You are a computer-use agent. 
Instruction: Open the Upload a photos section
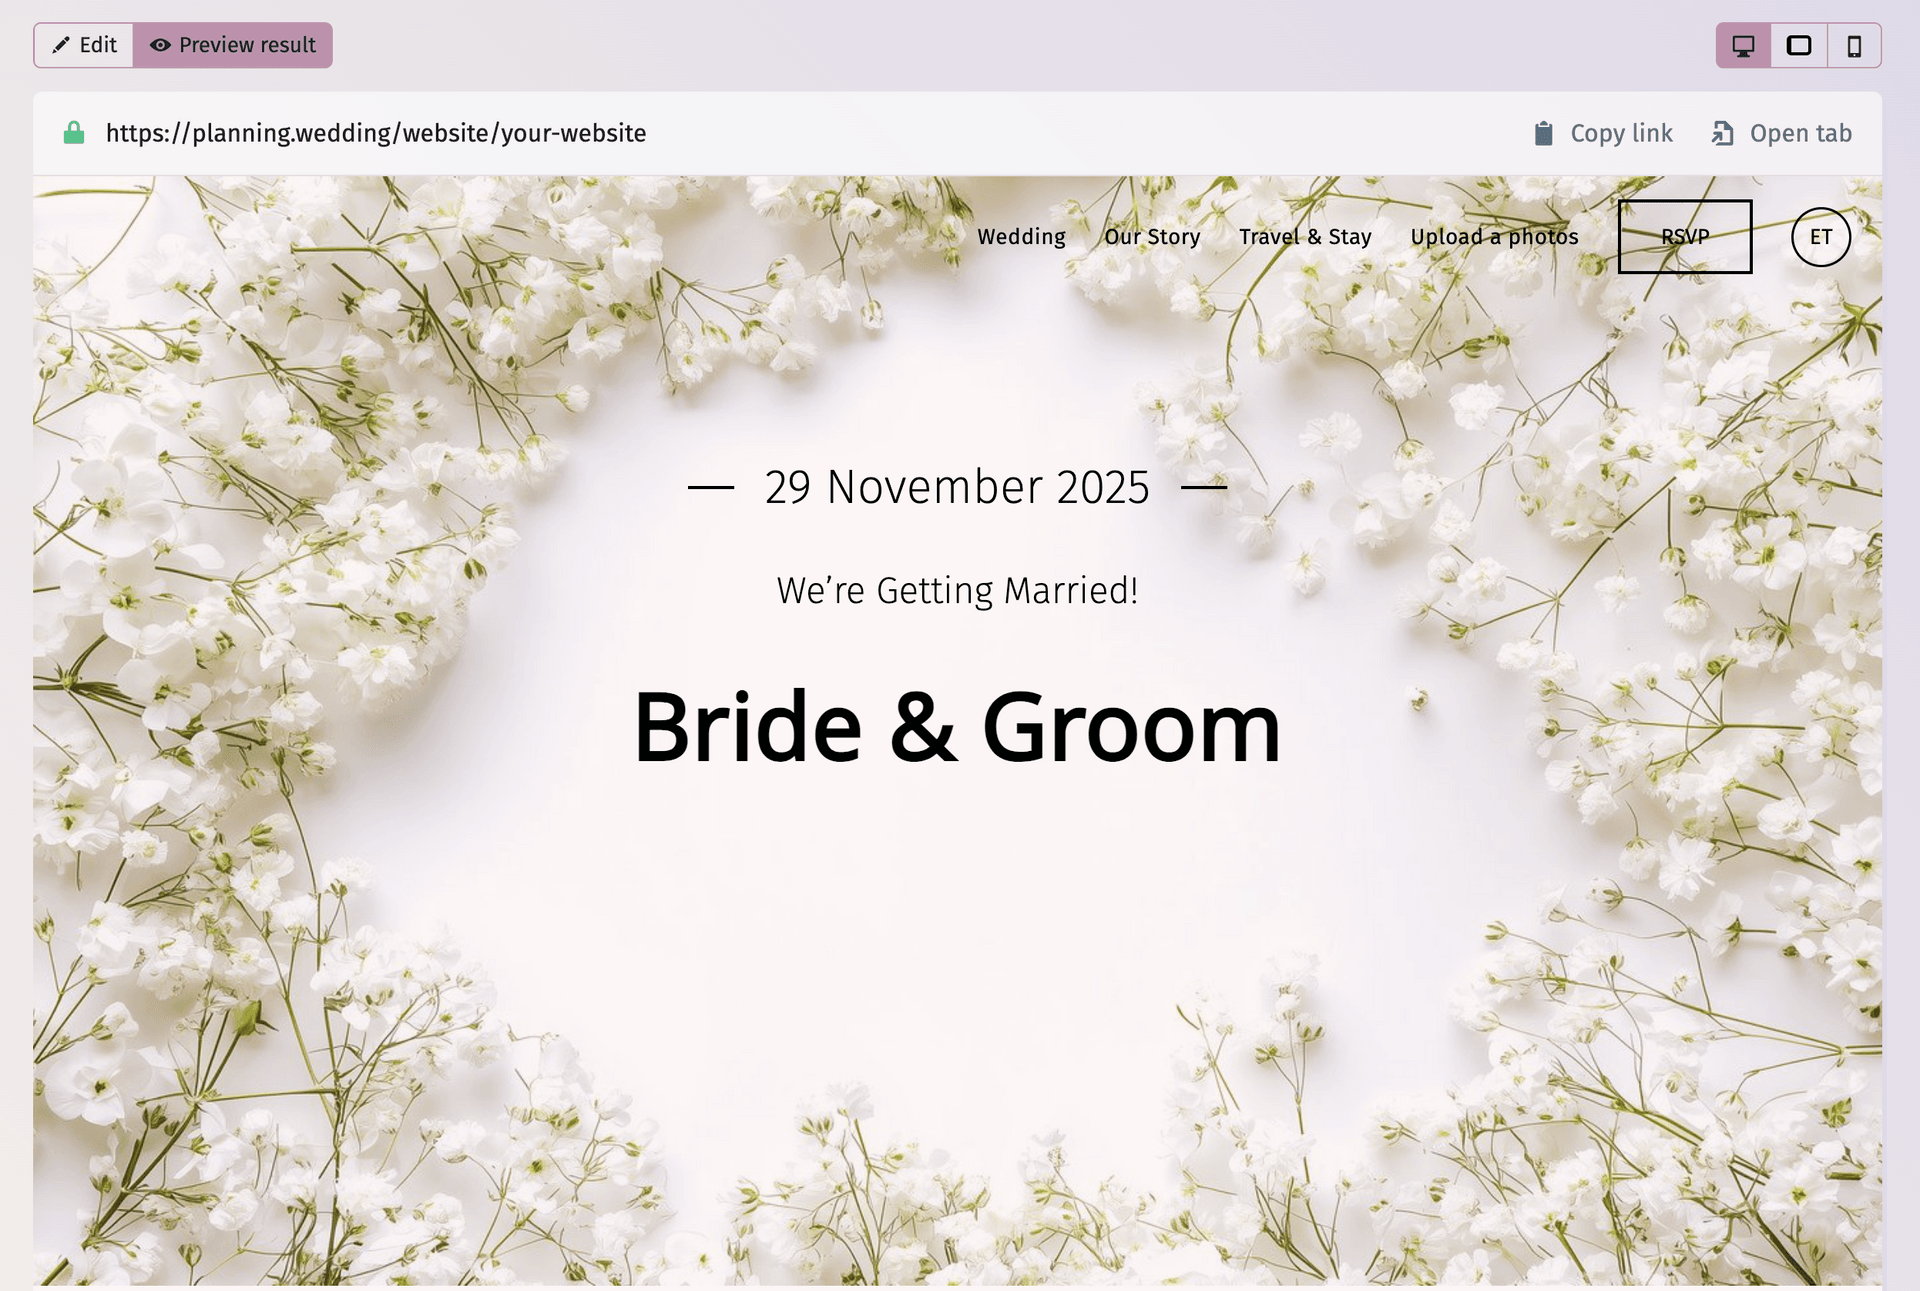1494,237
